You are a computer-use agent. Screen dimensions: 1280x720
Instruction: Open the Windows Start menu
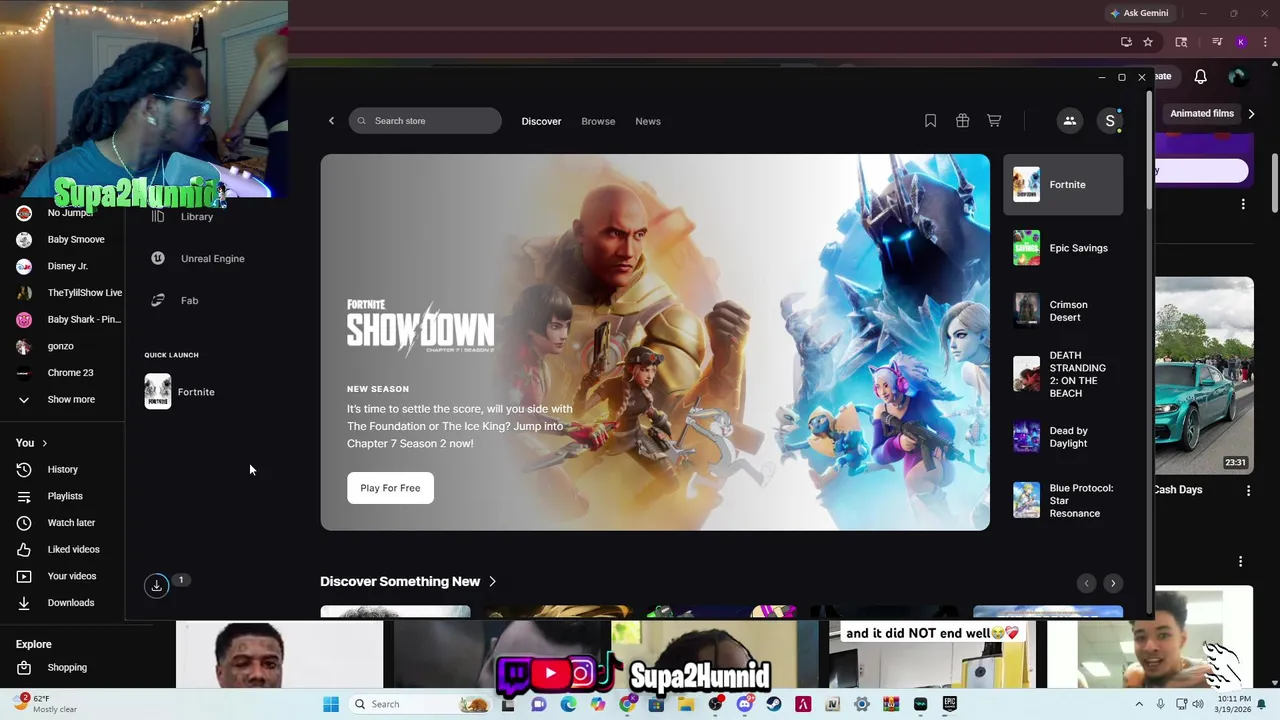click(331, 704)
